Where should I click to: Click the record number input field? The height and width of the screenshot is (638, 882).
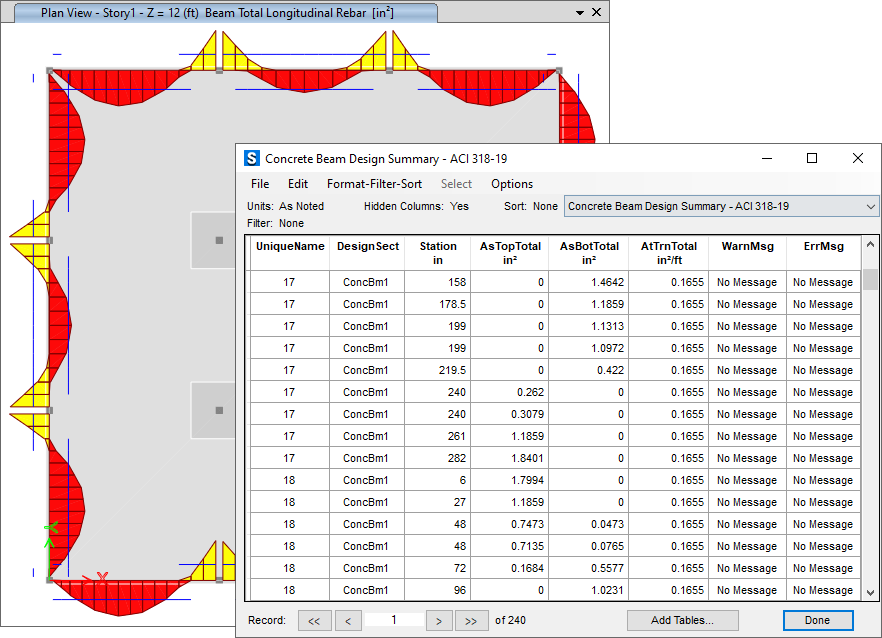(394, 620)
